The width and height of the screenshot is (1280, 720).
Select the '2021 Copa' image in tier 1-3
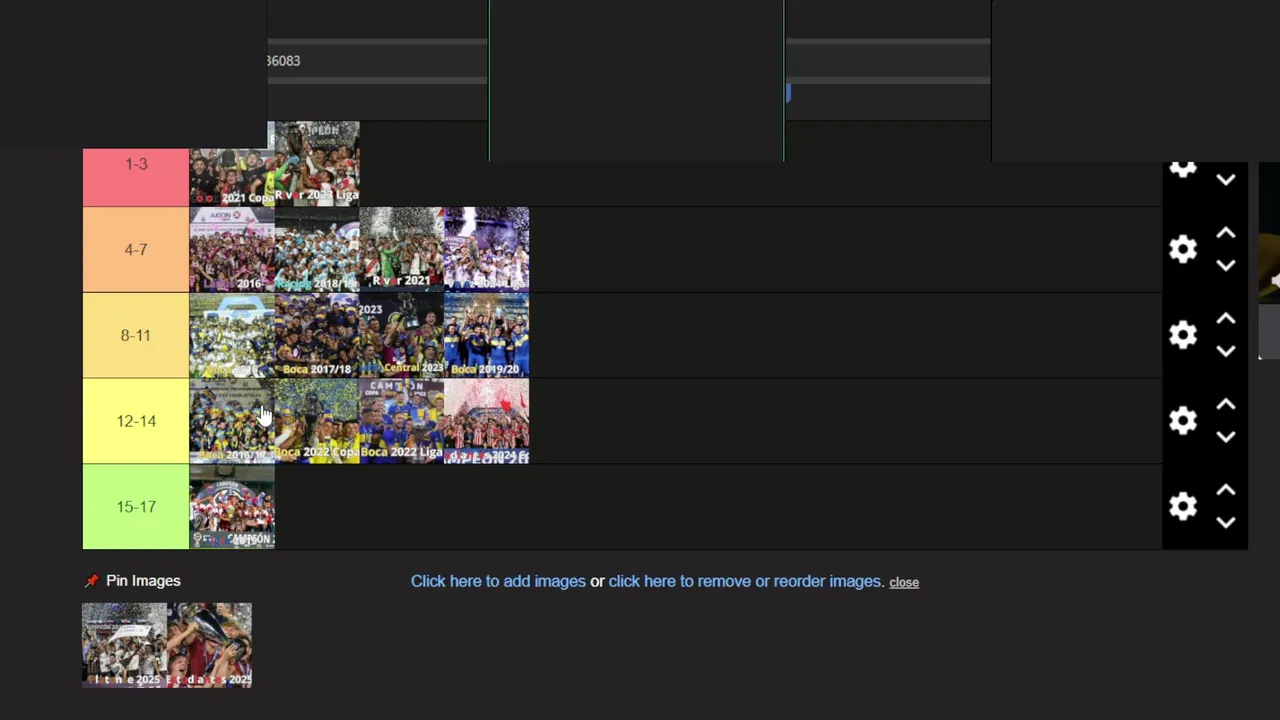[x=232, y=177]
